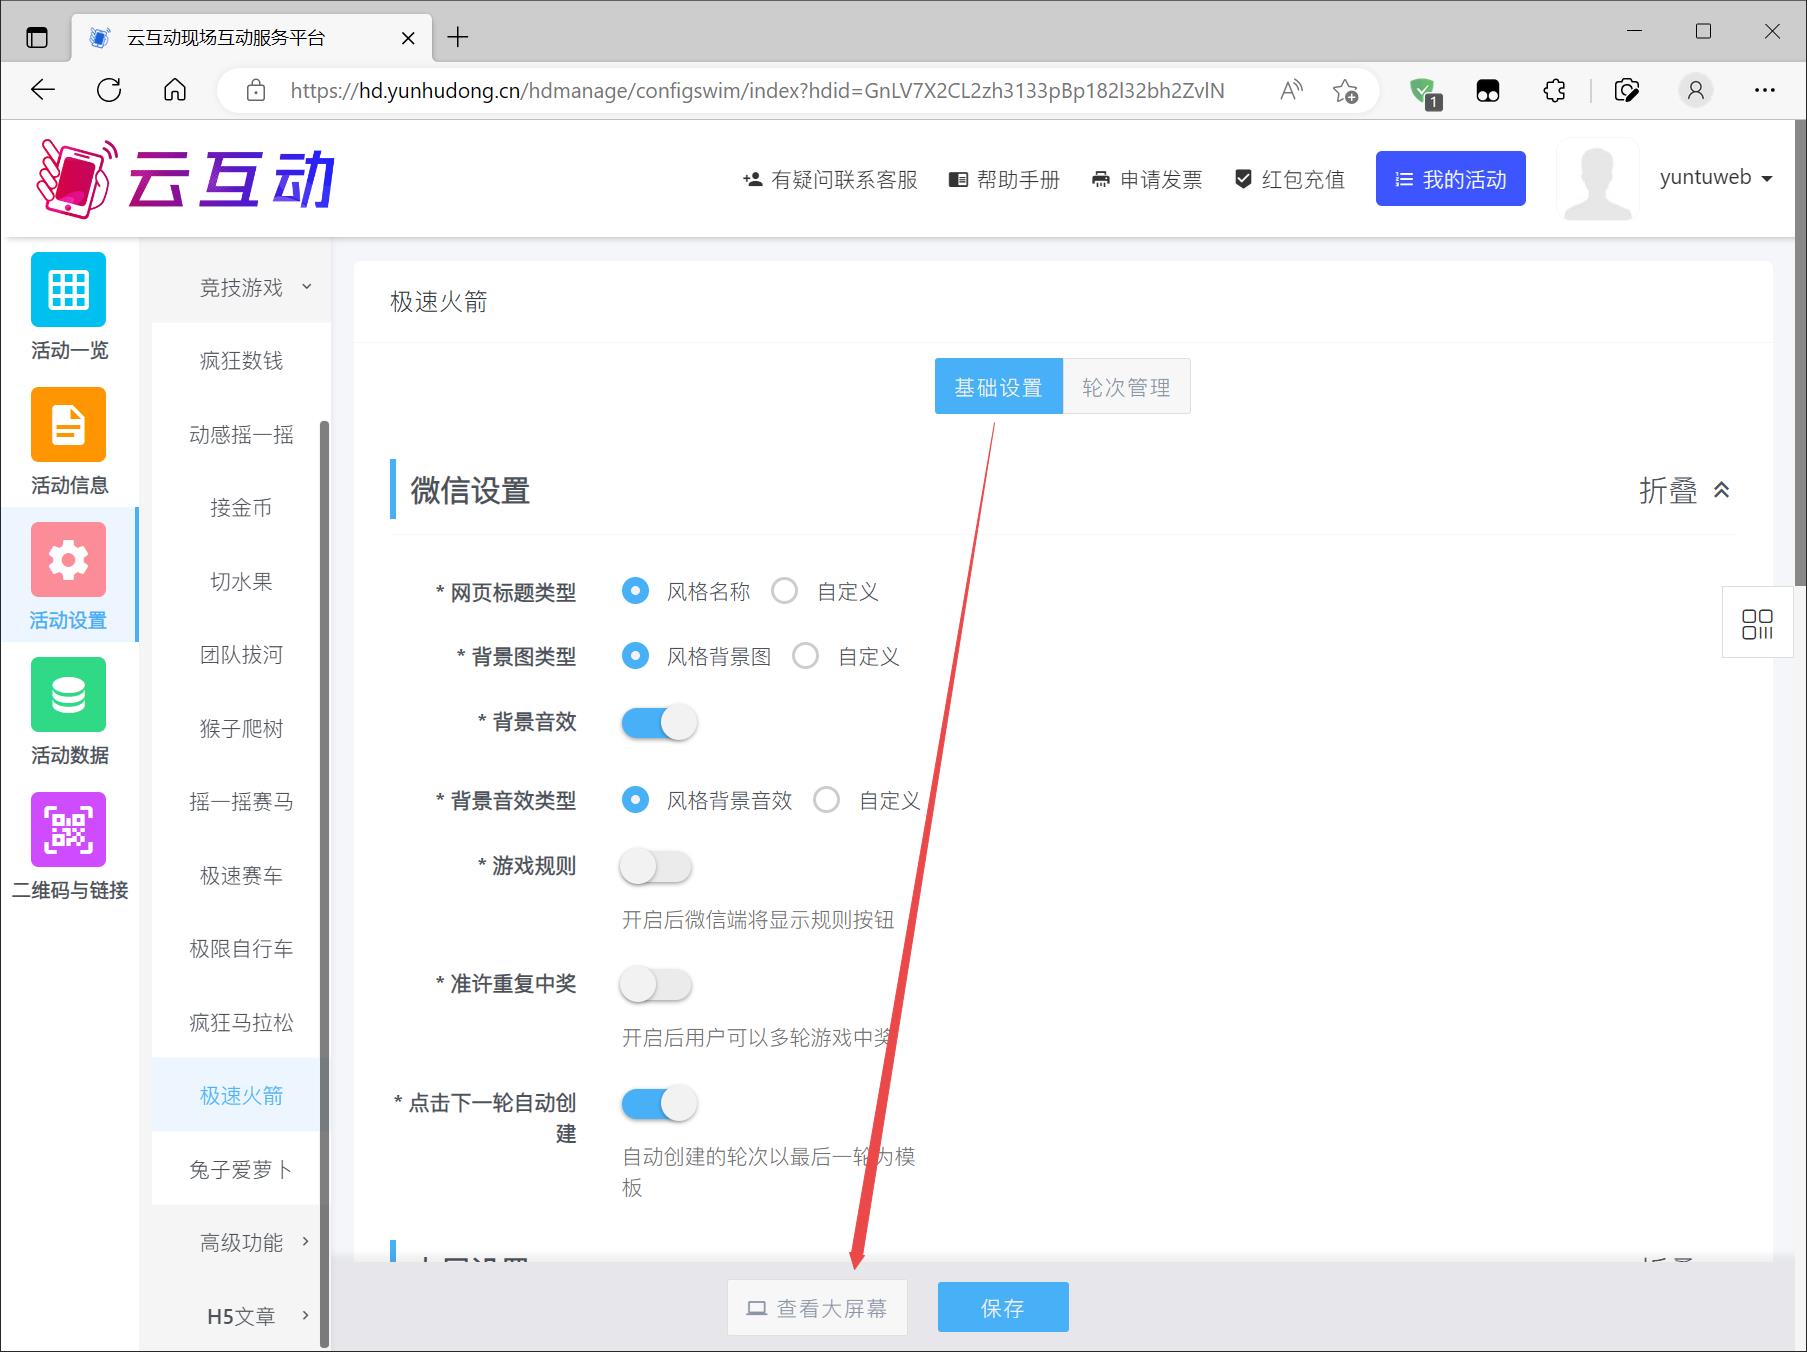Open 我的活动 button

1450,179
